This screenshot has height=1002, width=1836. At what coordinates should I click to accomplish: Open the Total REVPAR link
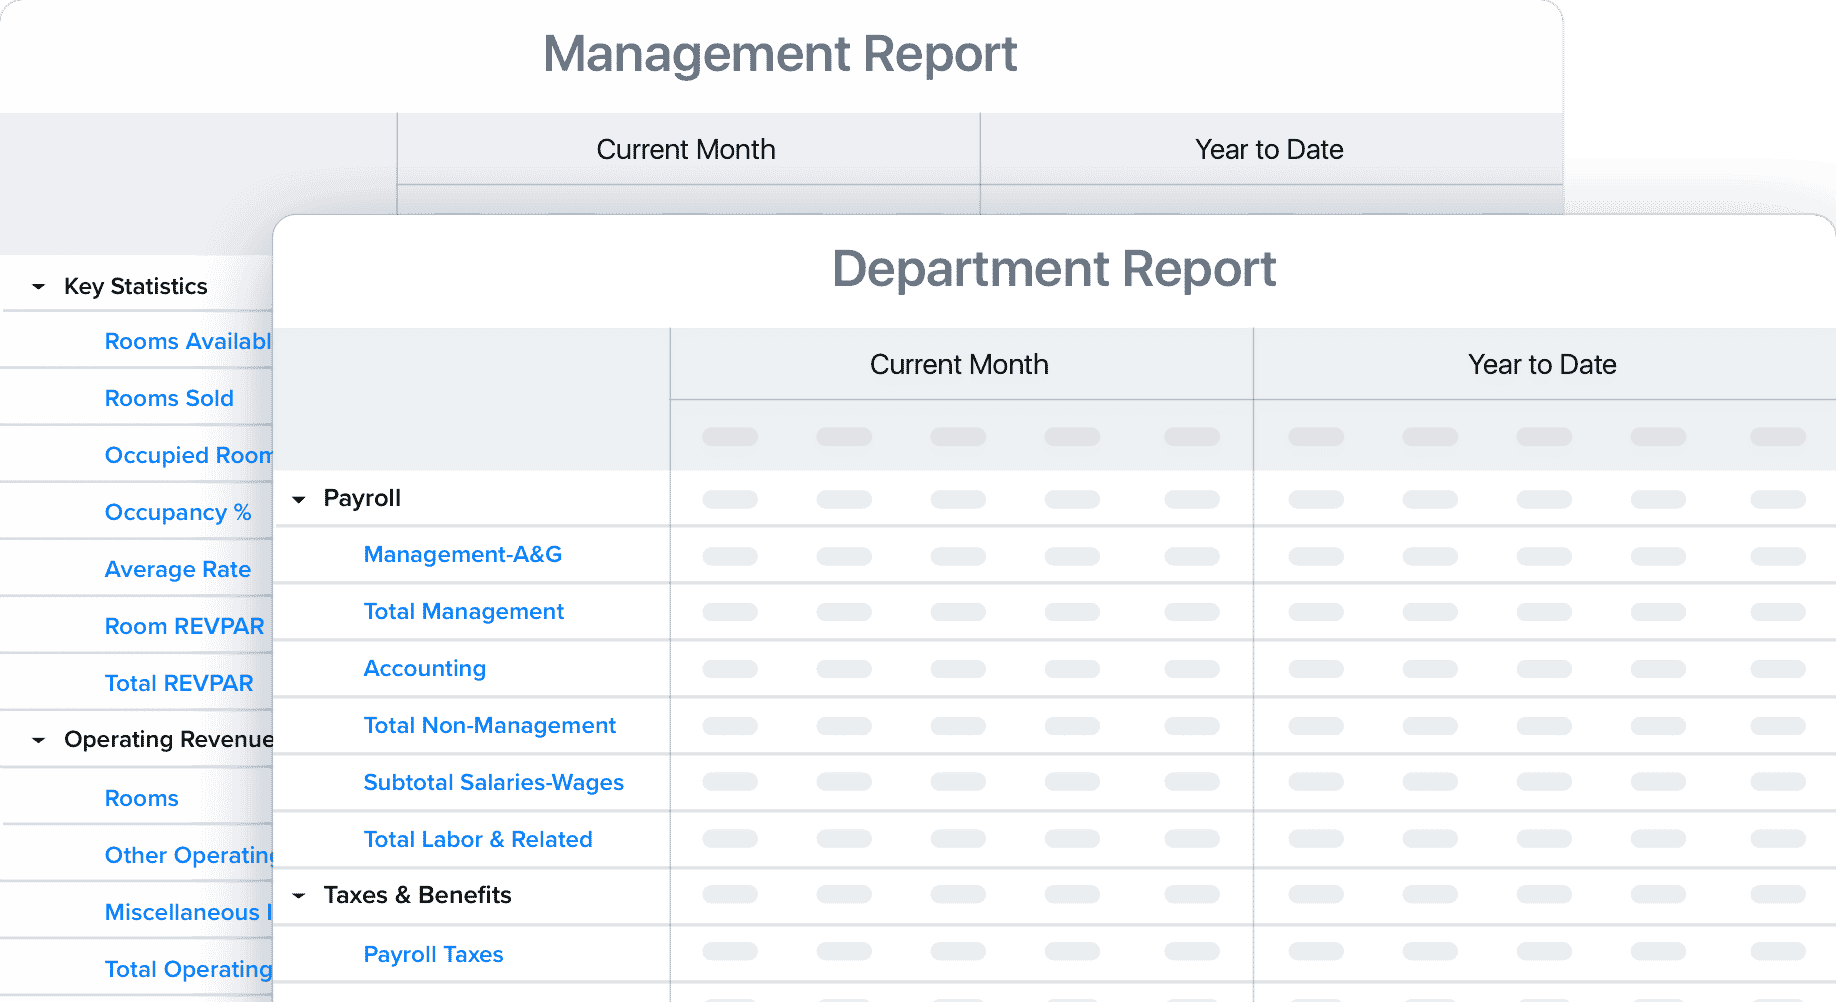(x=179, y=683)
